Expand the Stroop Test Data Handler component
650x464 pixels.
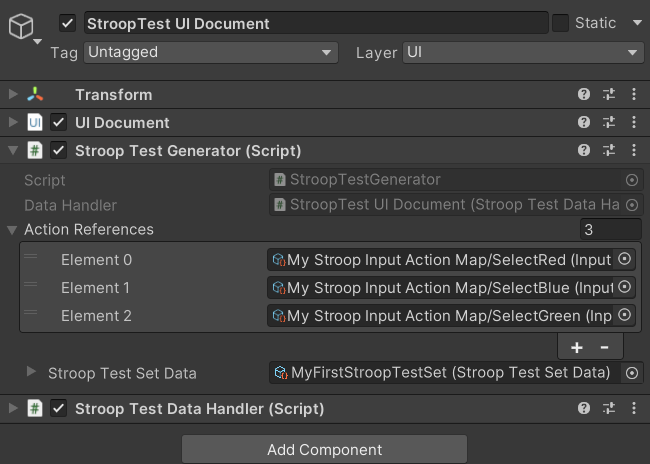pyautogui.click(x=13, y=408)
